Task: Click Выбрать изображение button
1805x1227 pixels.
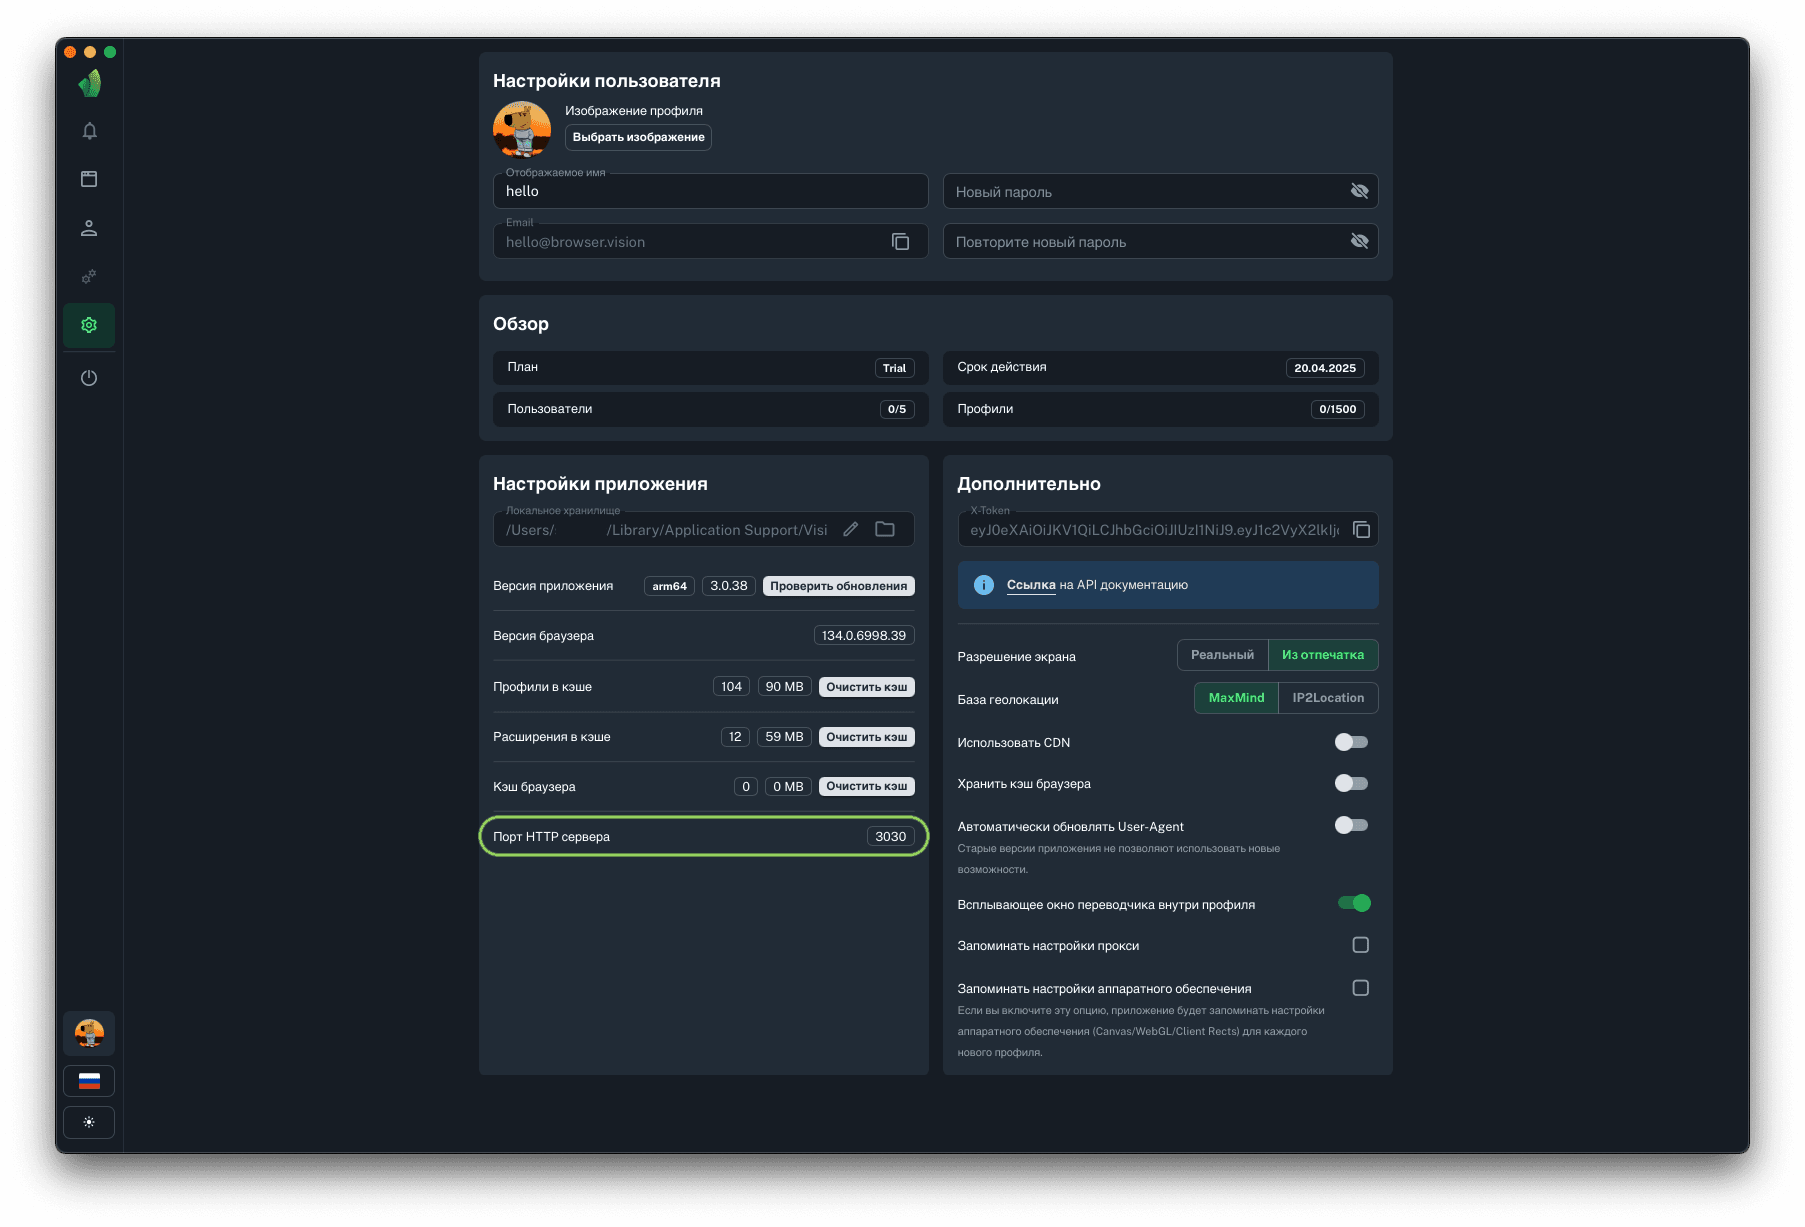Action: point(638,137)
